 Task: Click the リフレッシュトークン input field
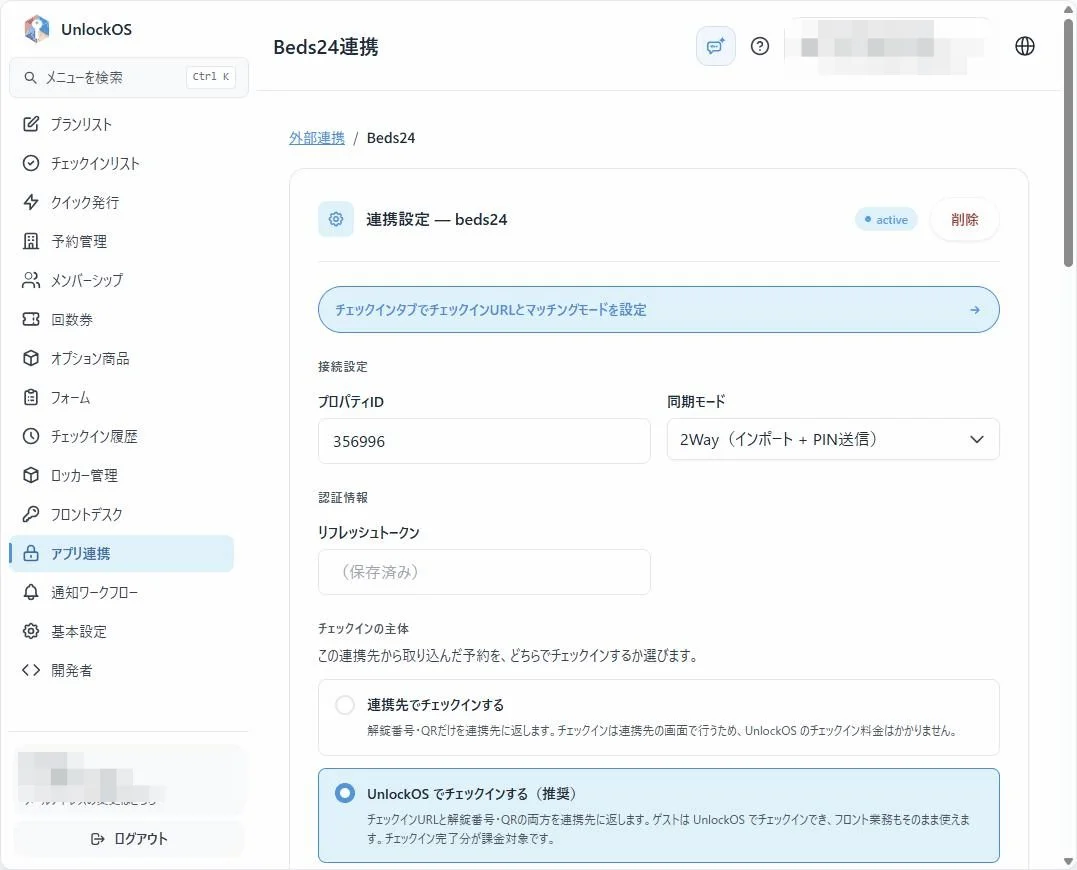484,572
